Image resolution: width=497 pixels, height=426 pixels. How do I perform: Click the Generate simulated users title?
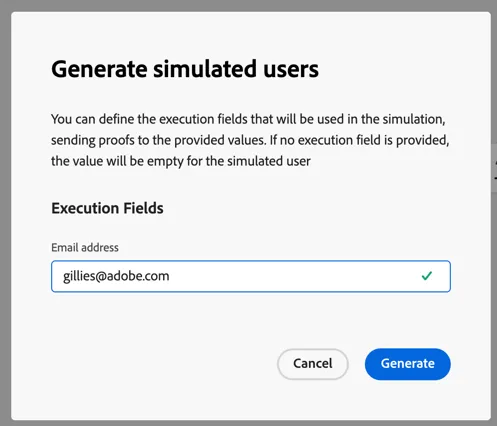185,69
